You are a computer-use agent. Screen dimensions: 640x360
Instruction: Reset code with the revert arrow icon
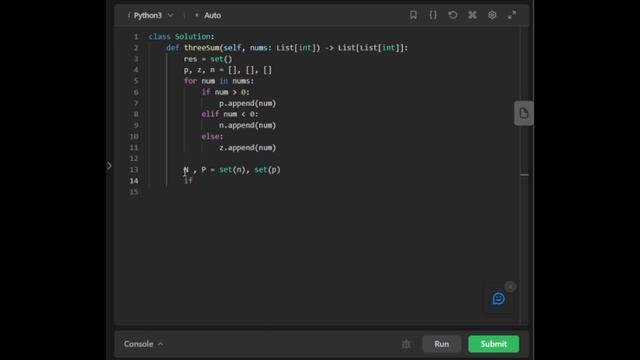coord(453,15)
